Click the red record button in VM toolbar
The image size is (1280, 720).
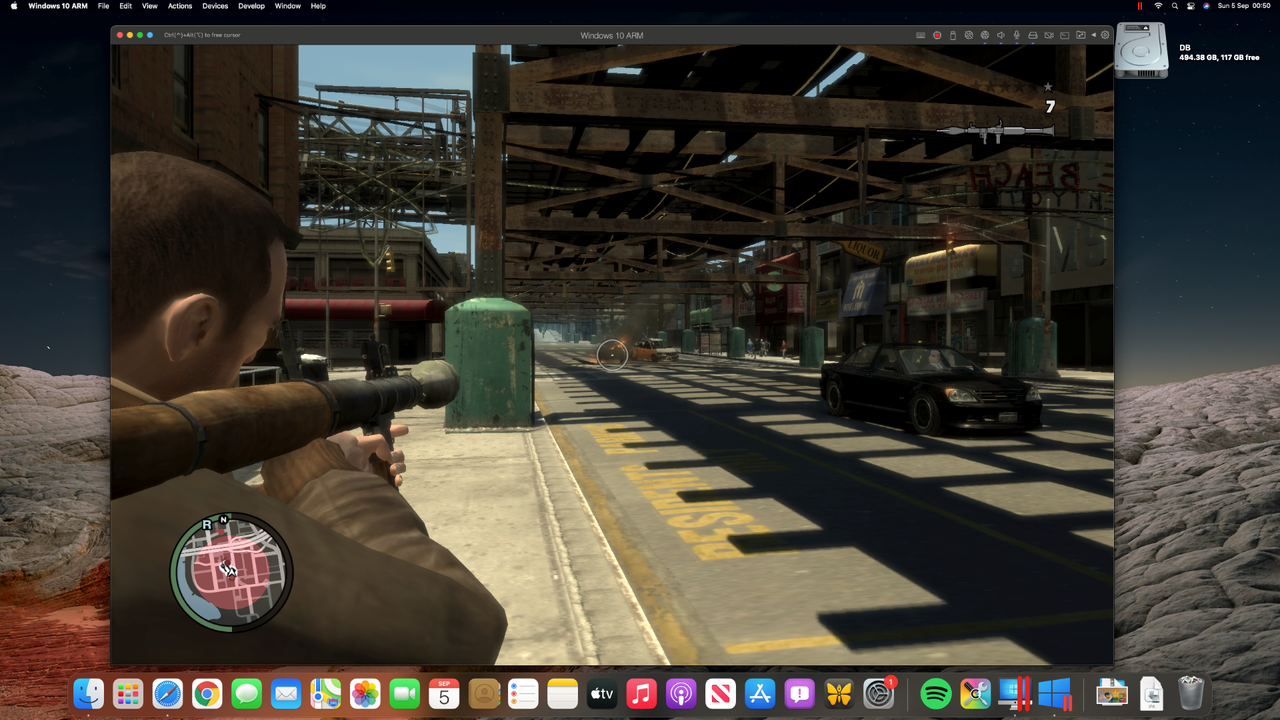pos(937,35)
